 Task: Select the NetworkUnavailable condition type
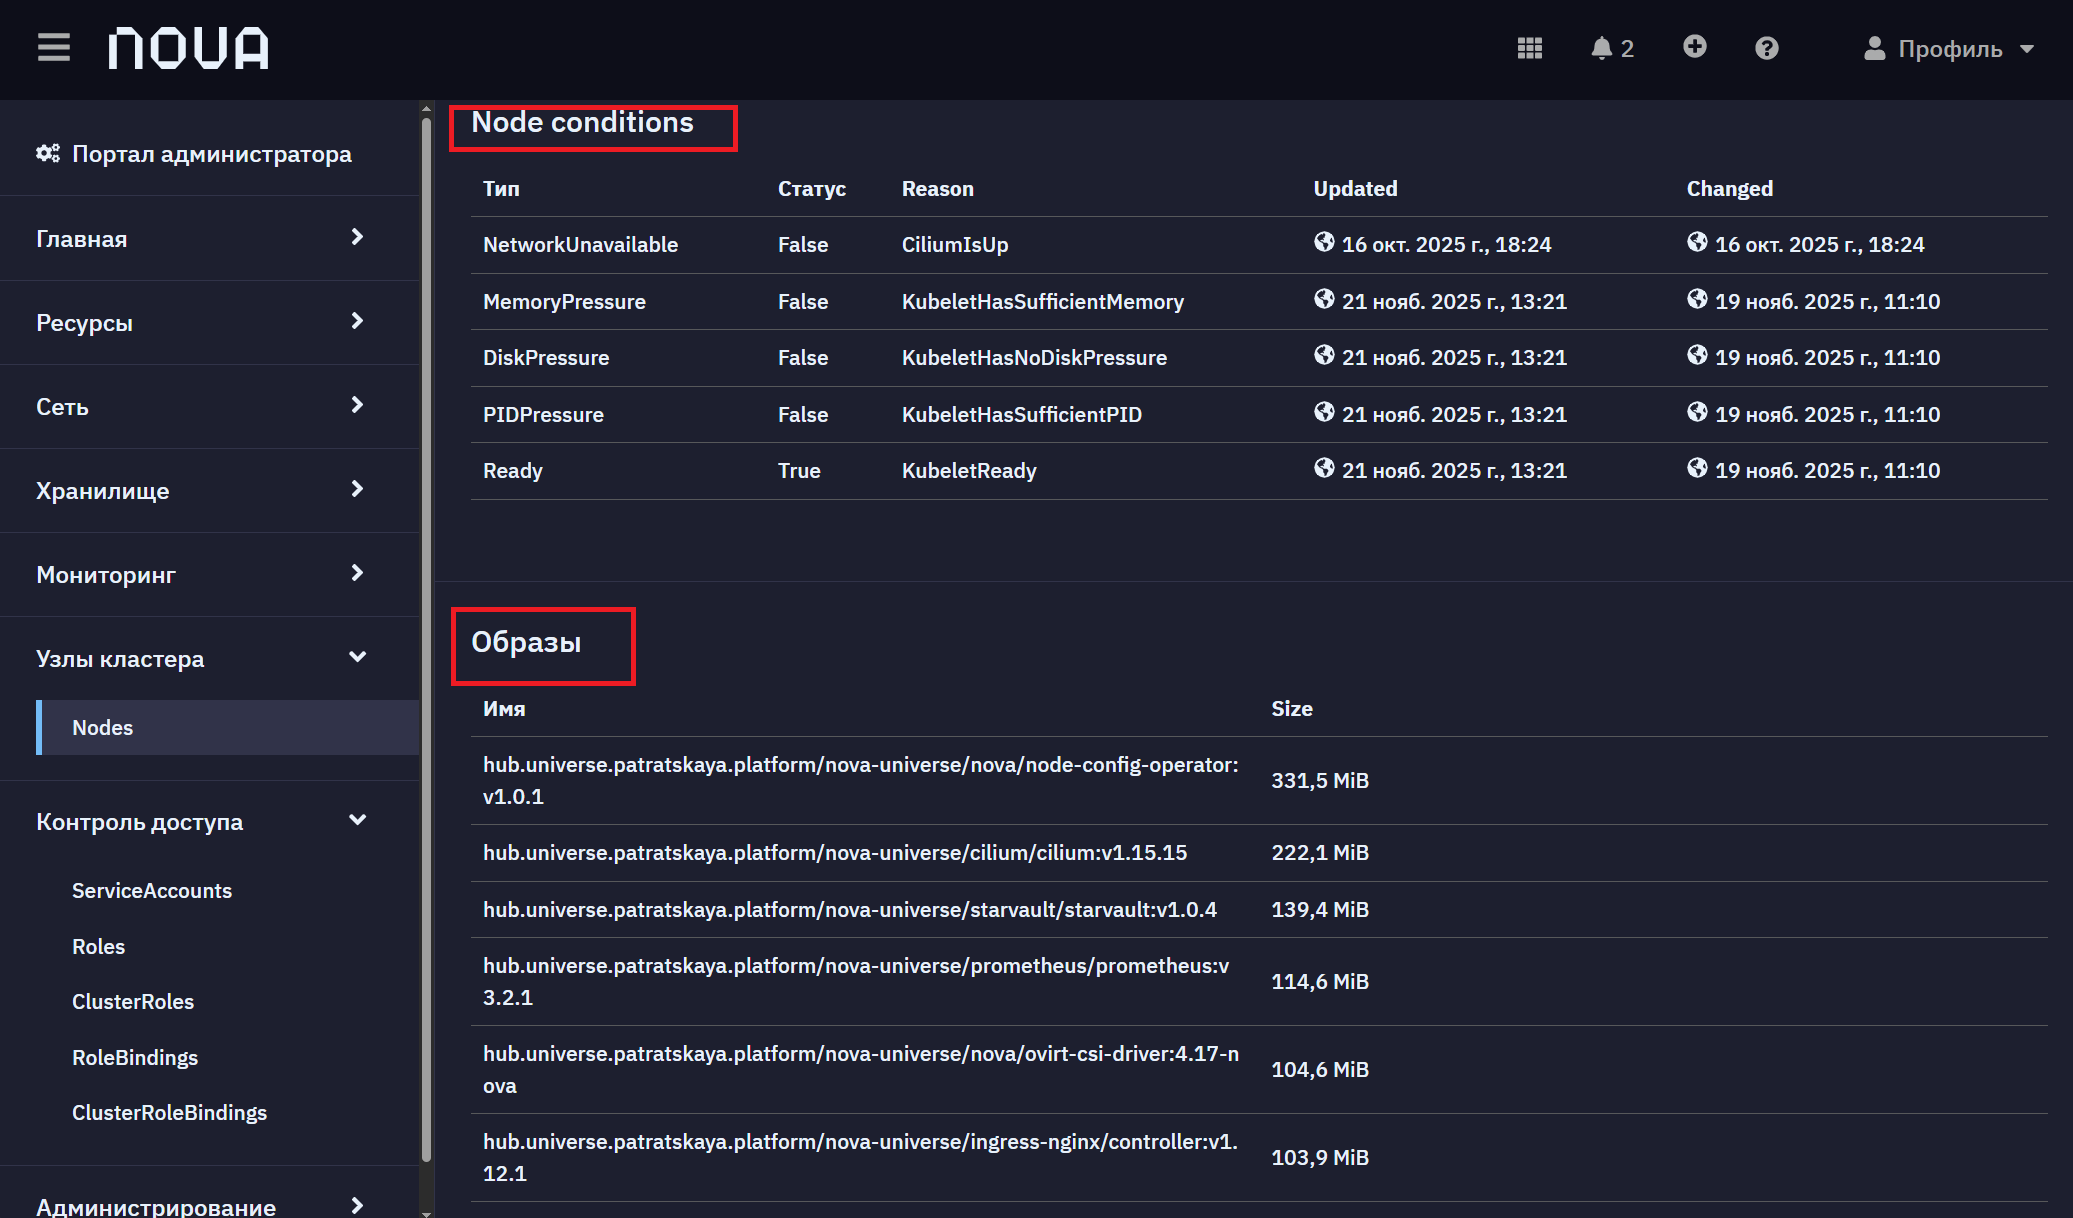pos(580,245)
